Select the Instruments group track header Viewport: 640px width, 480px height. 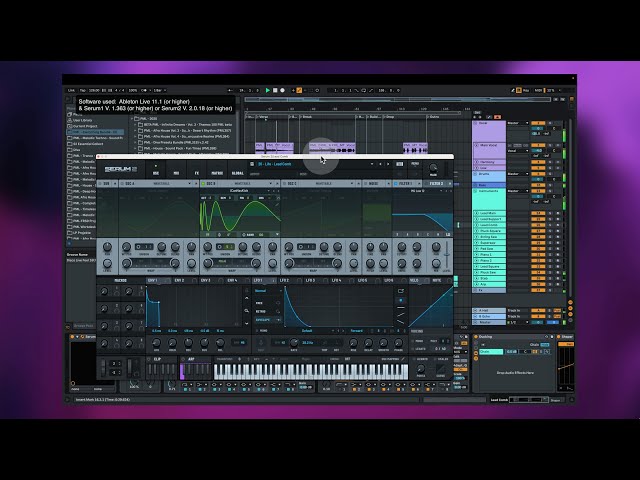click(489, 200)
